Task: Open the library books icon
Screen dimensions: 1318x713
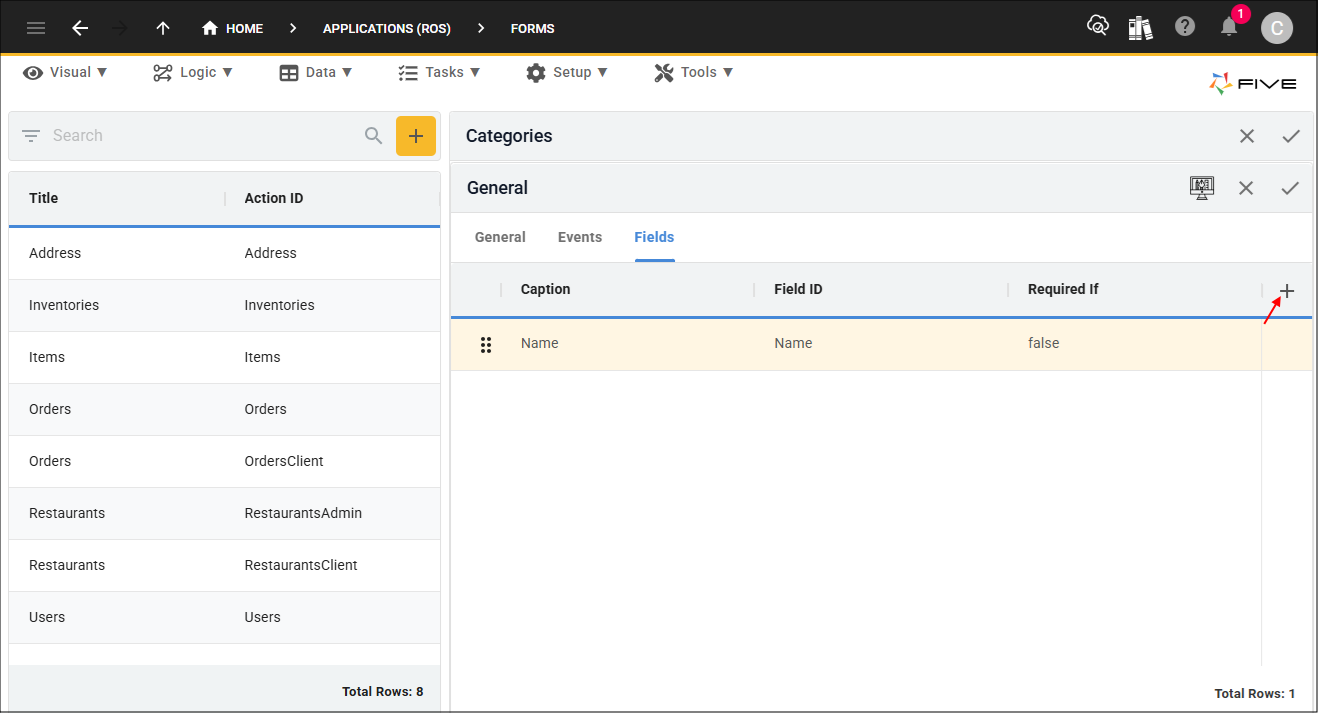Action: [1141, 27]
